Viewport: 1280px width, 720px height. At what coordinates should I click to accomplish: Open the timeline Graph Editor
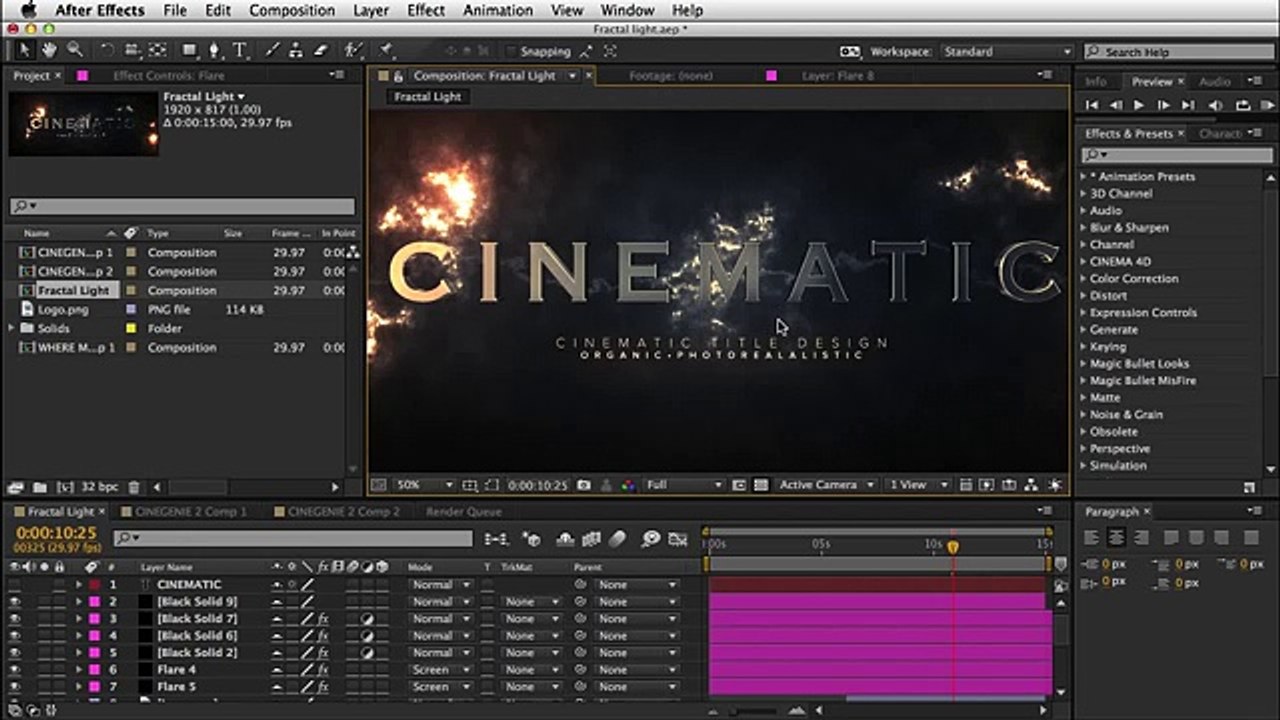click(679, 539)
